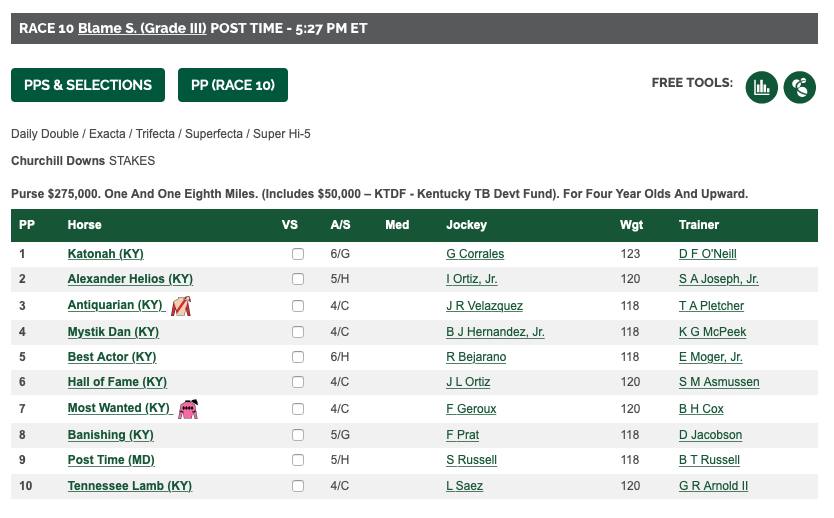Open Post Time (MD) horse link

(x=111, y=460)
